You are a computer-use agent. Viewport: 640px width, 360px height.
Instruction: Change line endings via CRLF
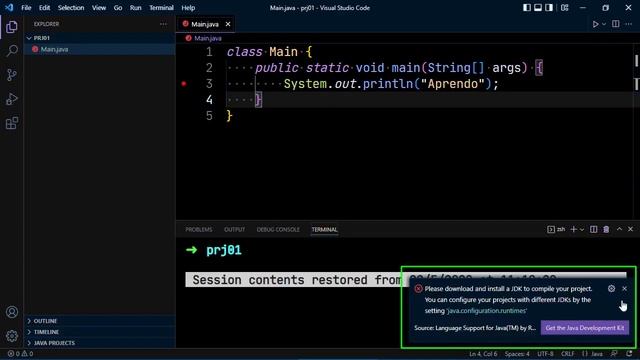[567, 354]
